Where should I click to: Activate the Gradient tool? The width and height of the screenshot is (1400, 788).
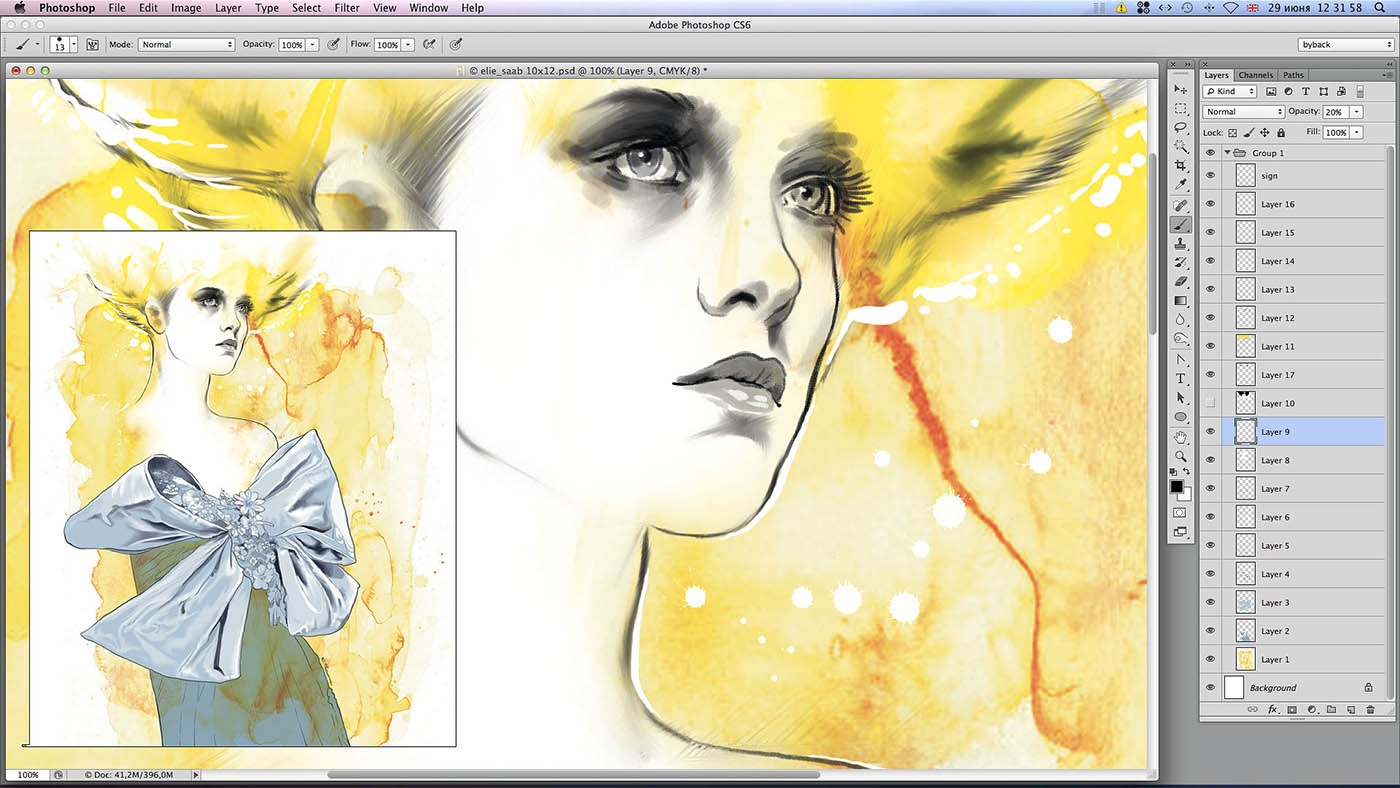pos(1181,300)
